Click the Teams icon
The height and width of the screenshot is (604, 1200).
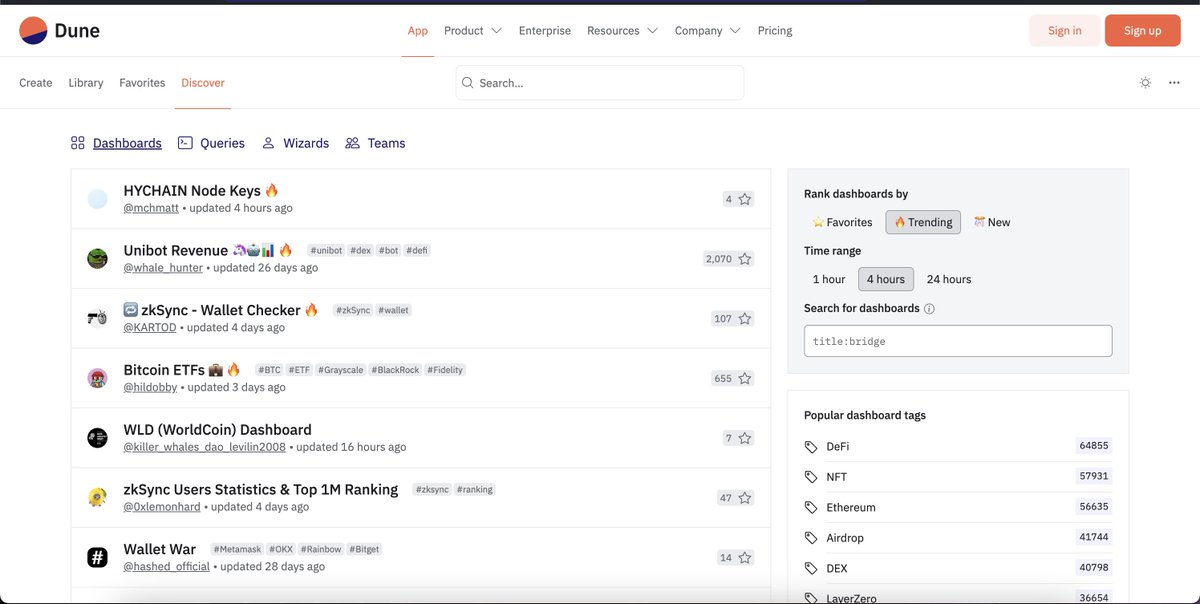point(352,142)
